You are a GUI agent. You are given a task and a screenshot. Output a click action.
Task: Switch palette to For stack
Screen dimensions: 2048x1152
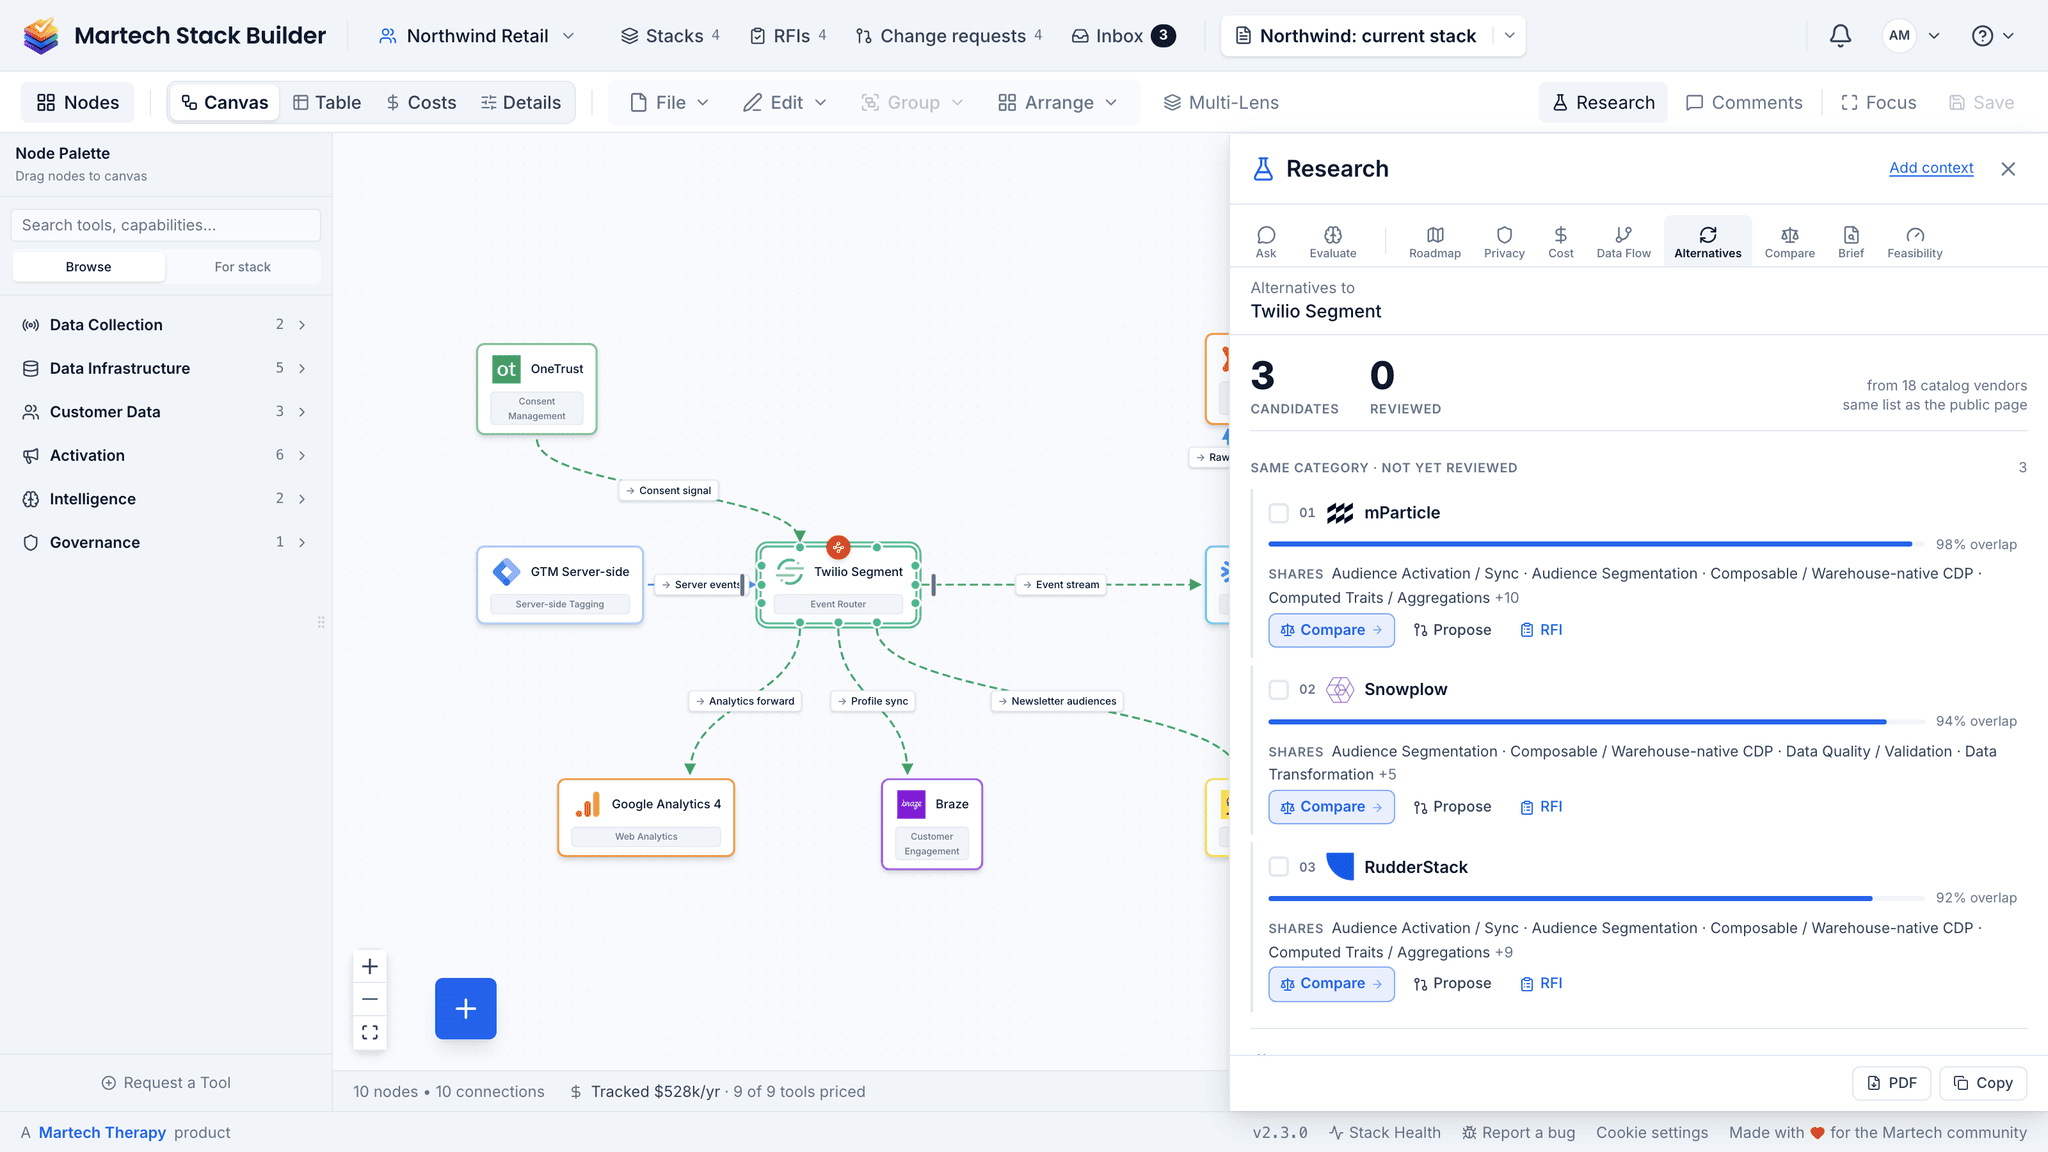tap(242, 267)
